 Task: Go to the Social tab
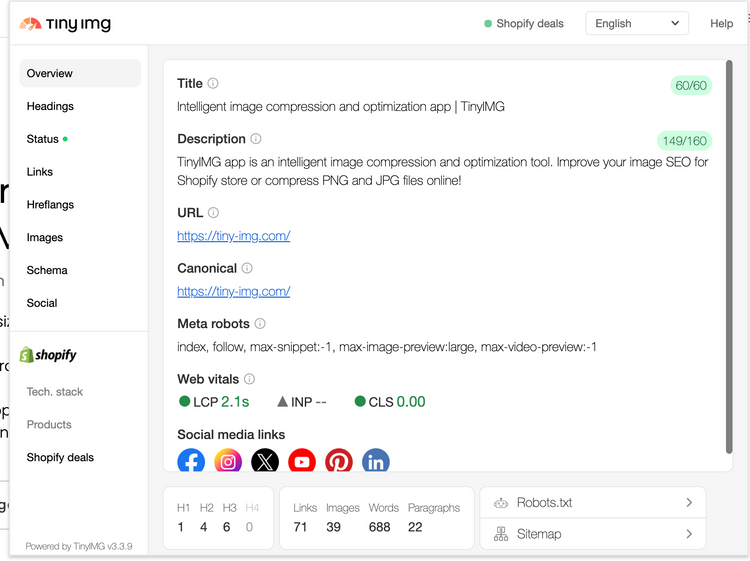click(42, 303)
